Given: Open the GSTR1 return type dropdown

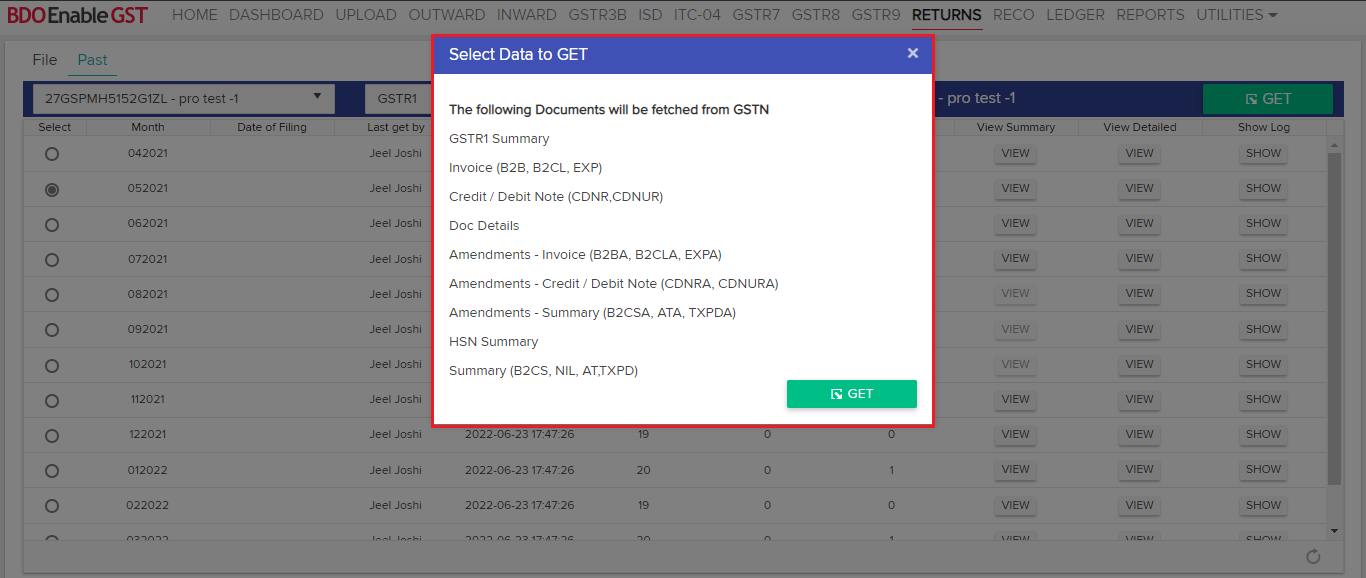Looking at the screenshot, I should [398, 99].
